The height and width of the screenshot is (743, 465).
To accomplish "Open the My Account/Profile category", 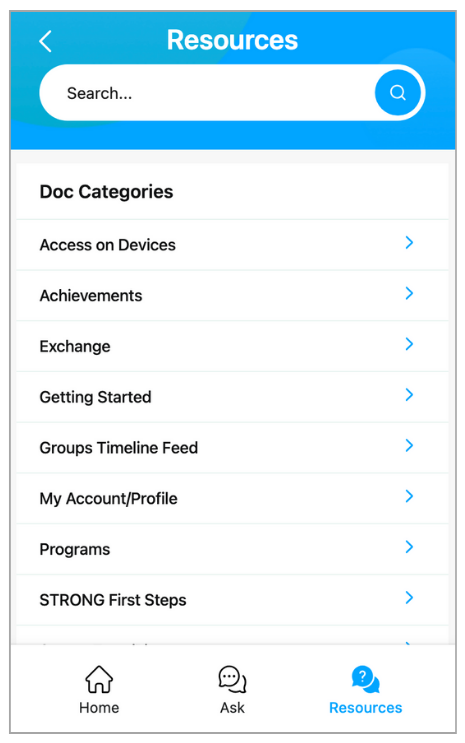I will pos(232,498).
